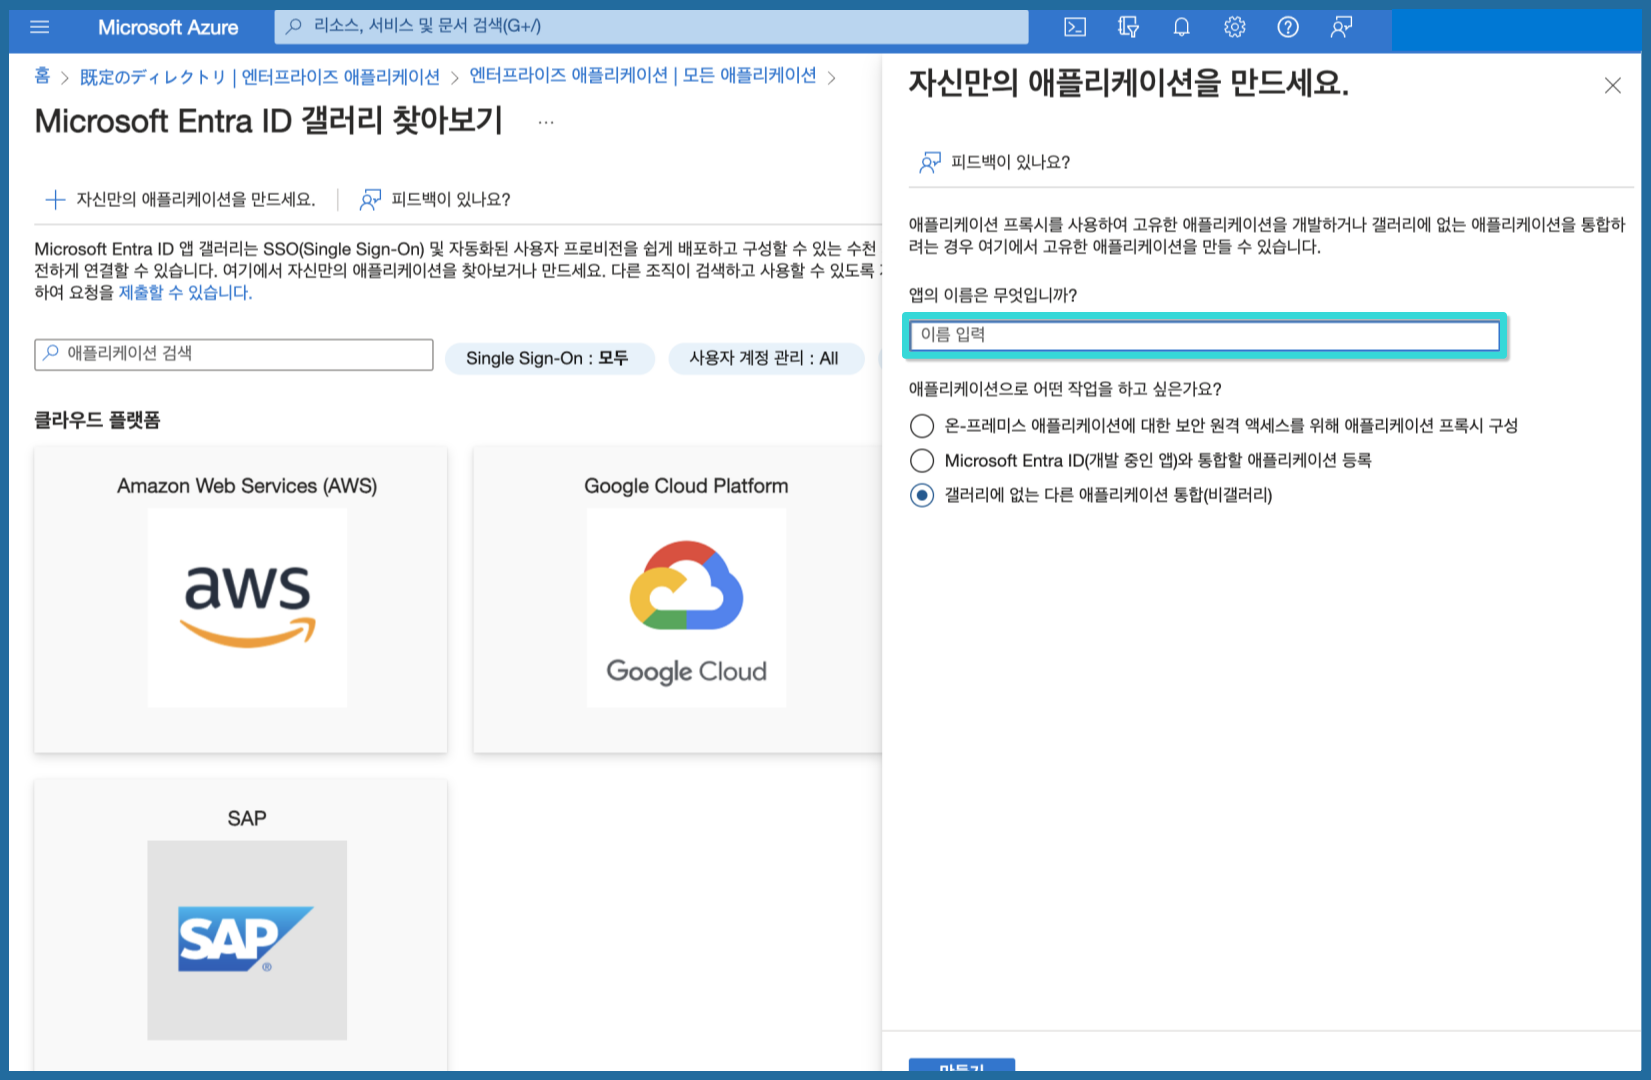Open feedback icon in top bar
Image resolution: width=1651 pixels, height=1080 pixels.
click(1341, 27)
